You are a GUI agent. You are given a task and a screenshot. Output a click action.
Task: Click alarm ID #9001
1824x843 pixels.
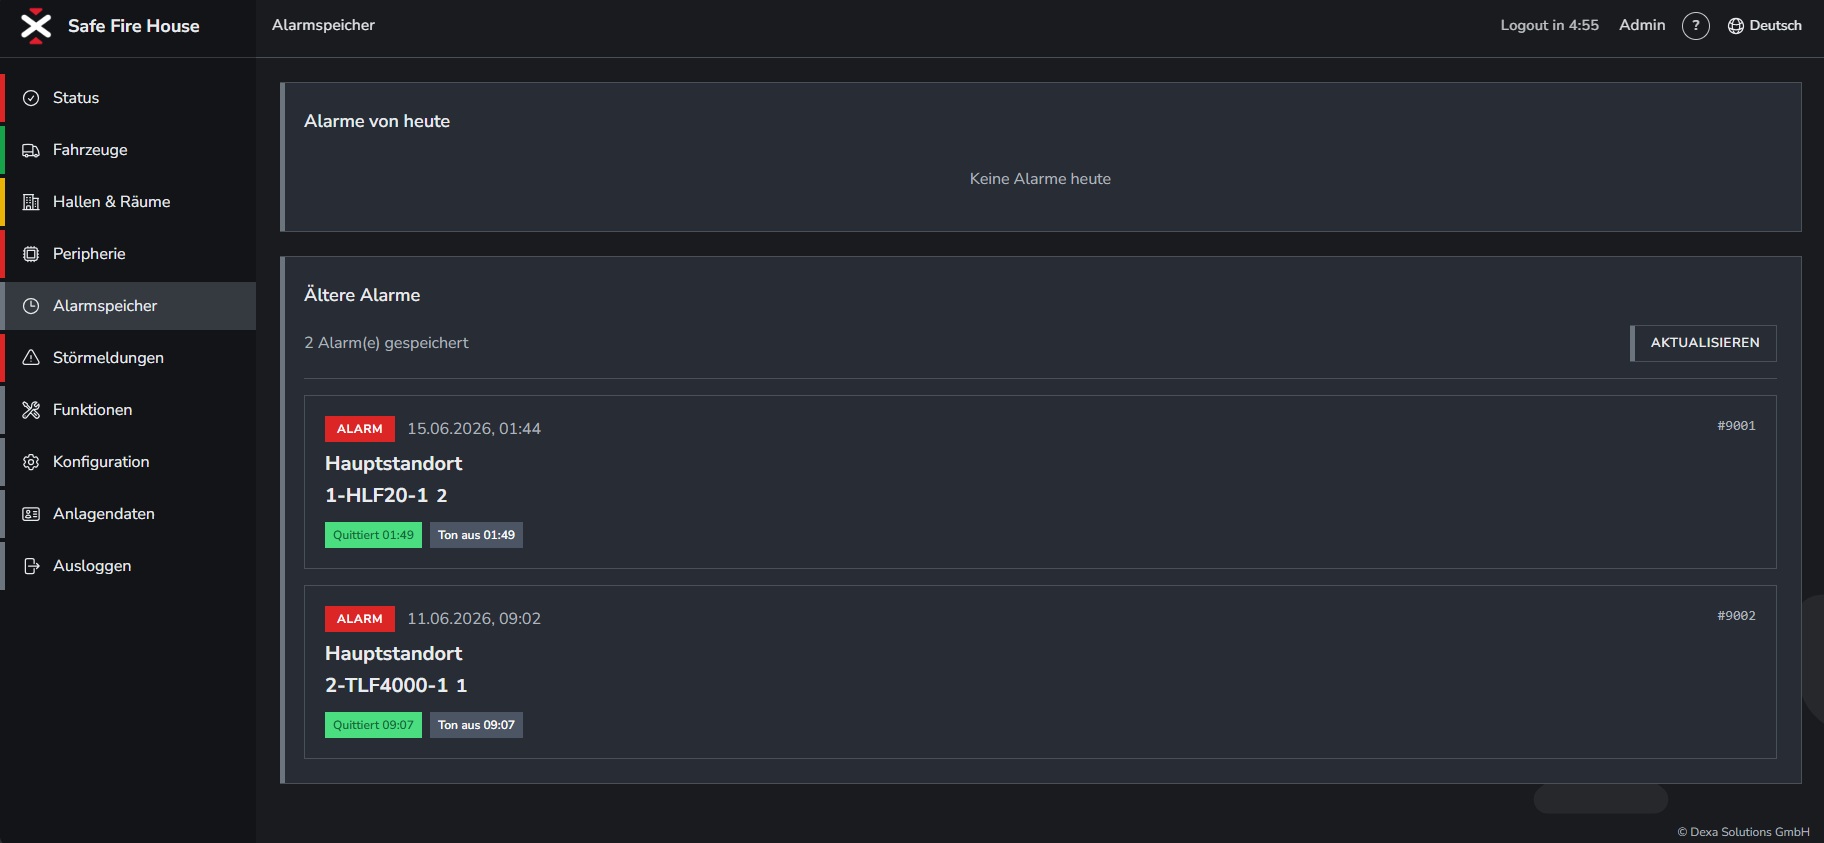pyautogui.click(x=1737, y=426)
